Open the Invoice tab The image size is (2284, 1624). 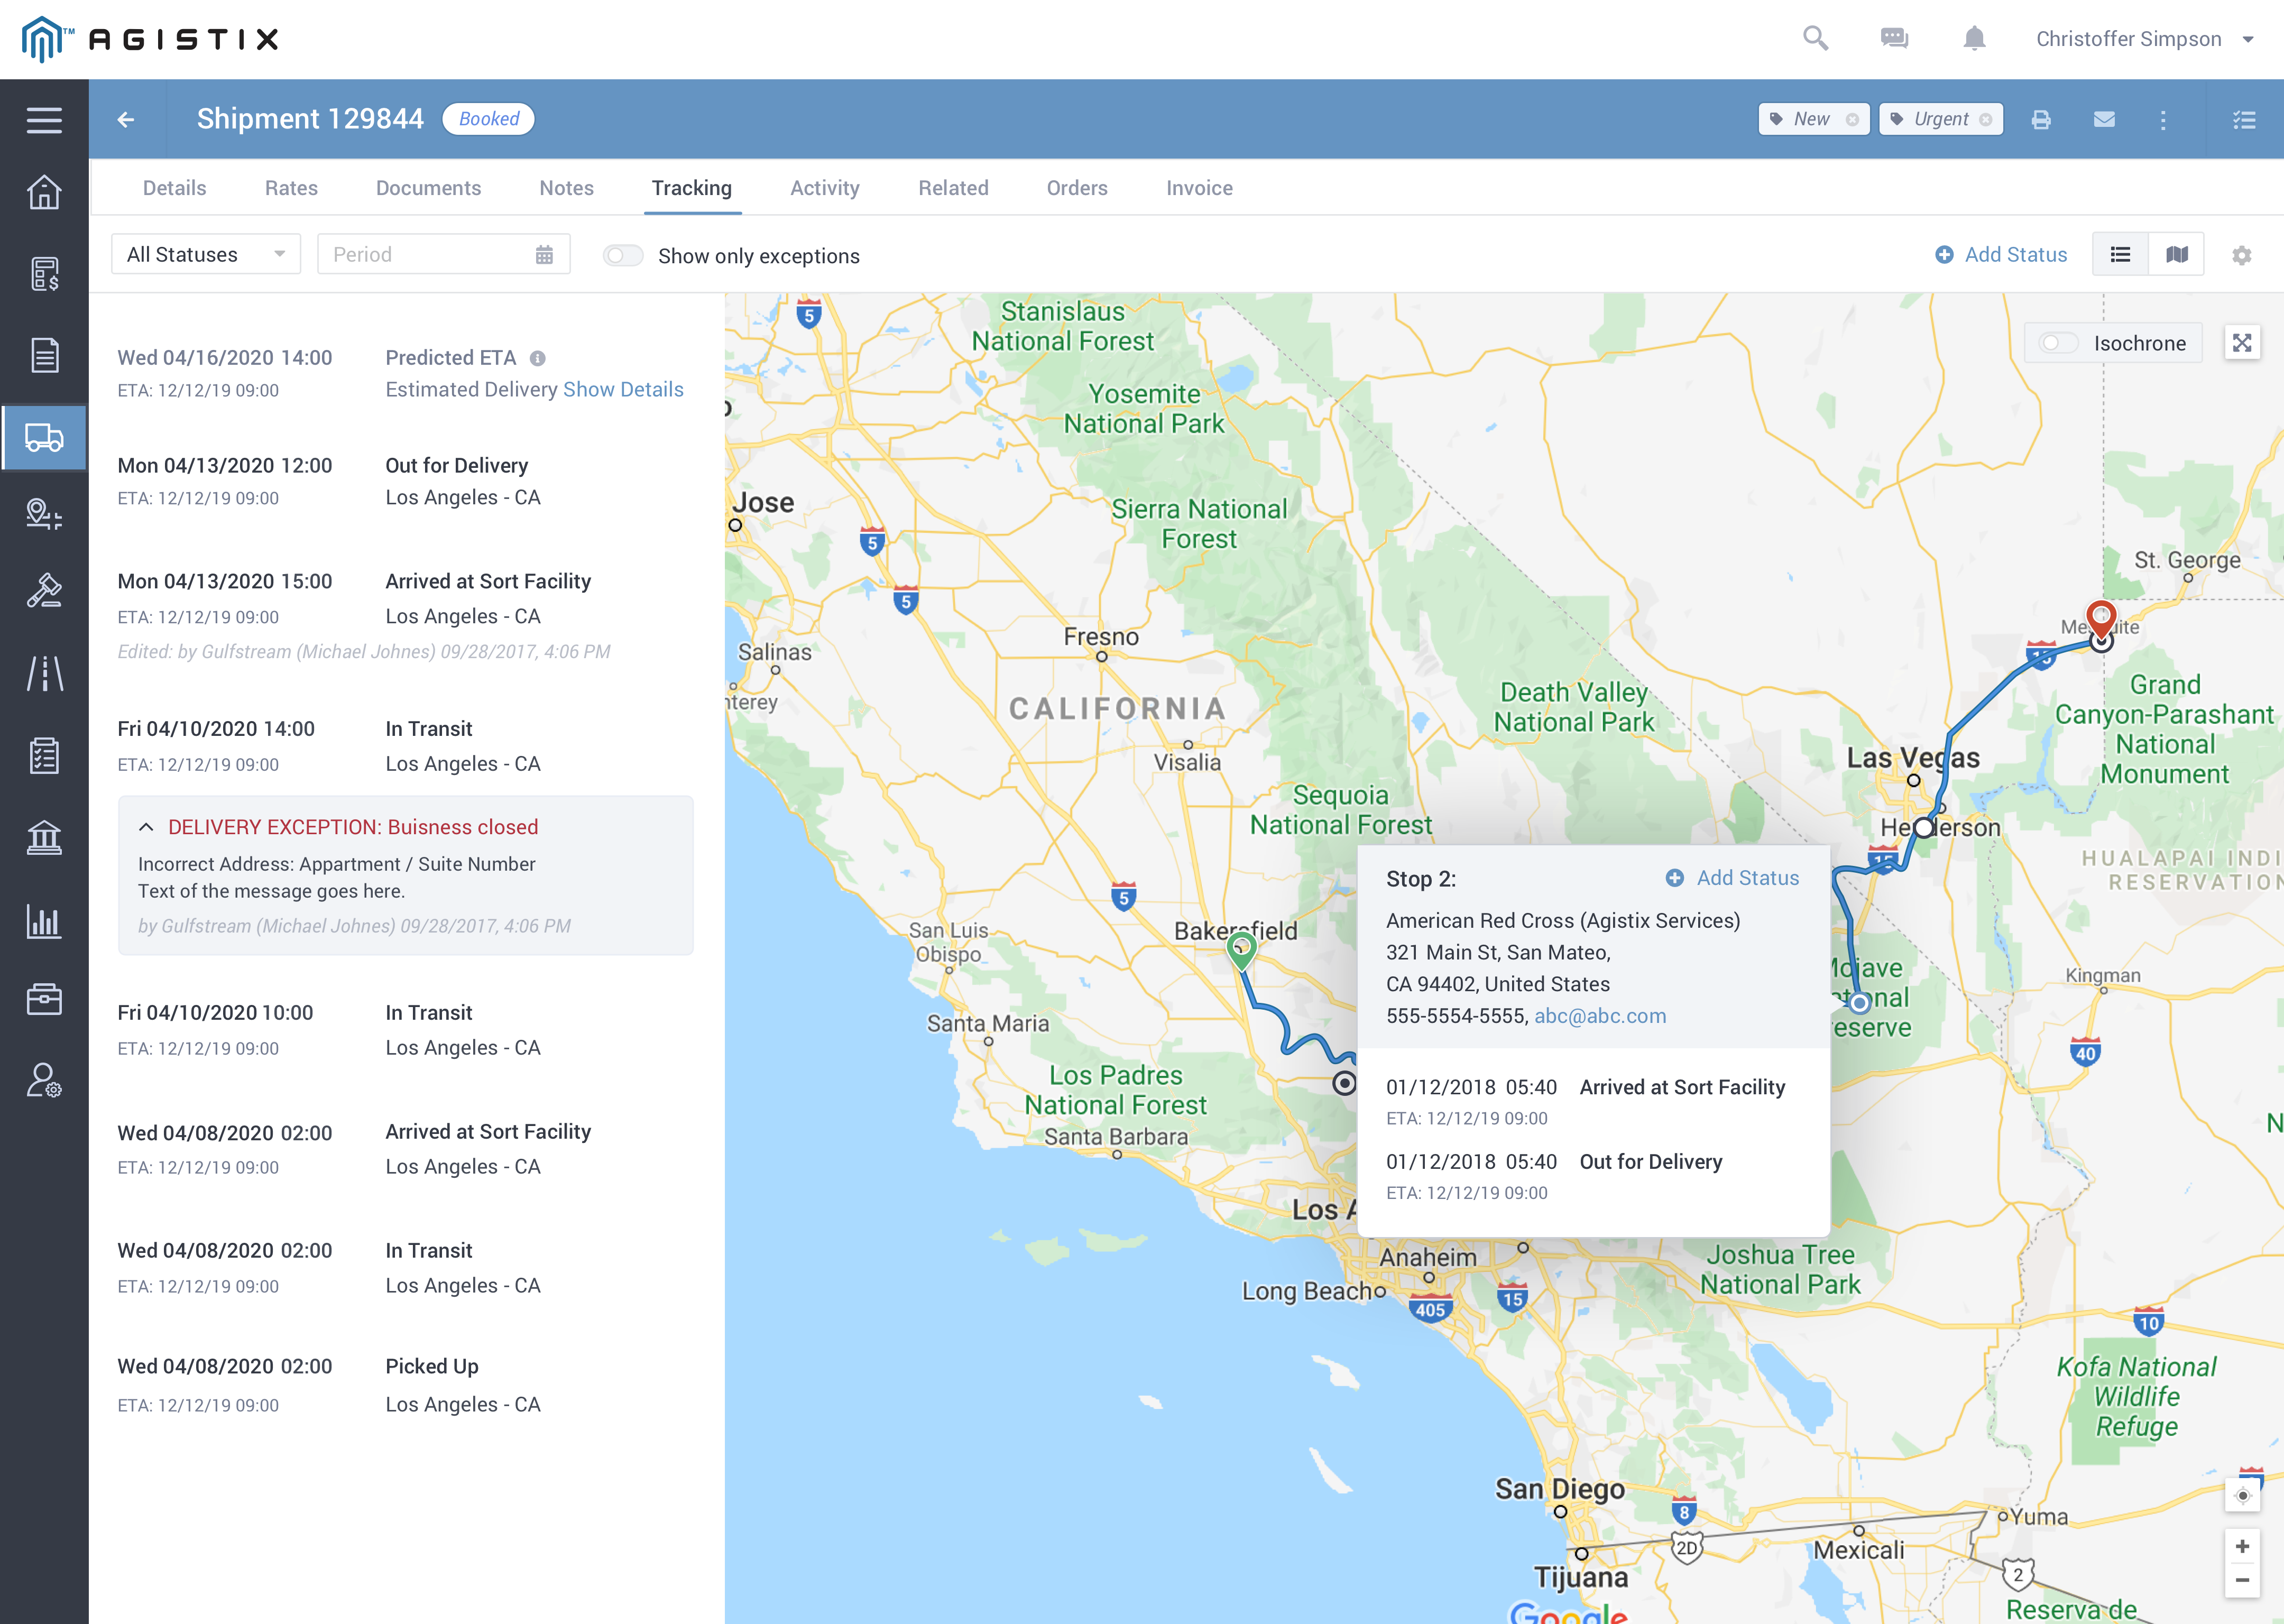(1198, 188)
